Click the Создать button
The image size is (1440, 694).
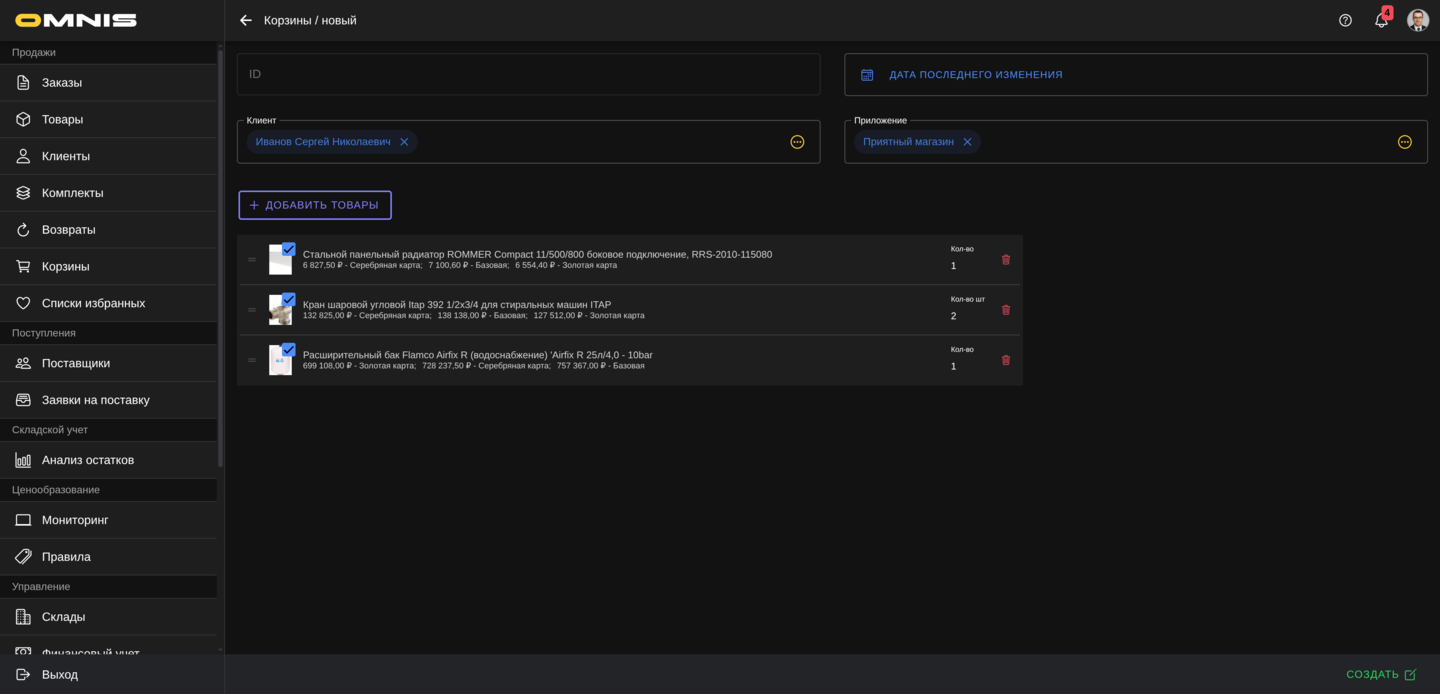click(x=1380, y=674)
